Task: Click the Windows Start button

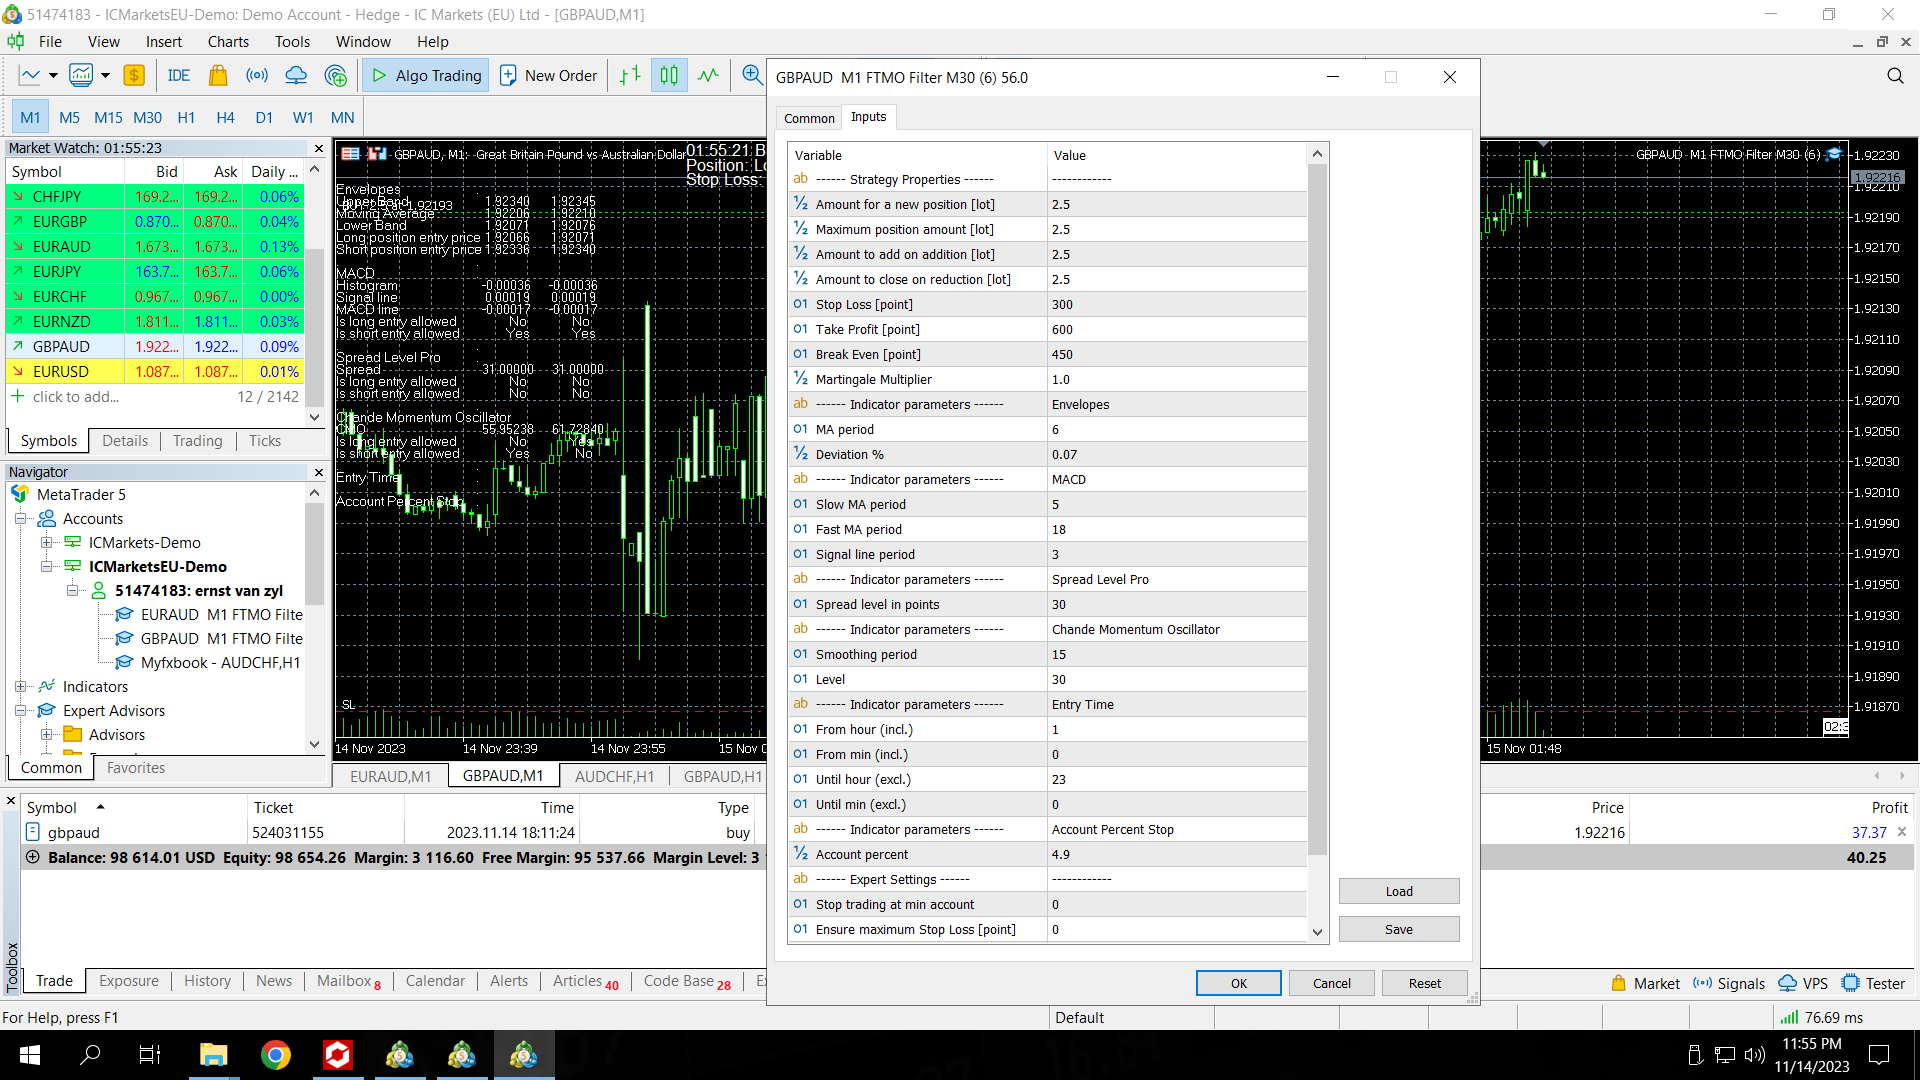Action: pyautogui.click(x=29, y=1055)
